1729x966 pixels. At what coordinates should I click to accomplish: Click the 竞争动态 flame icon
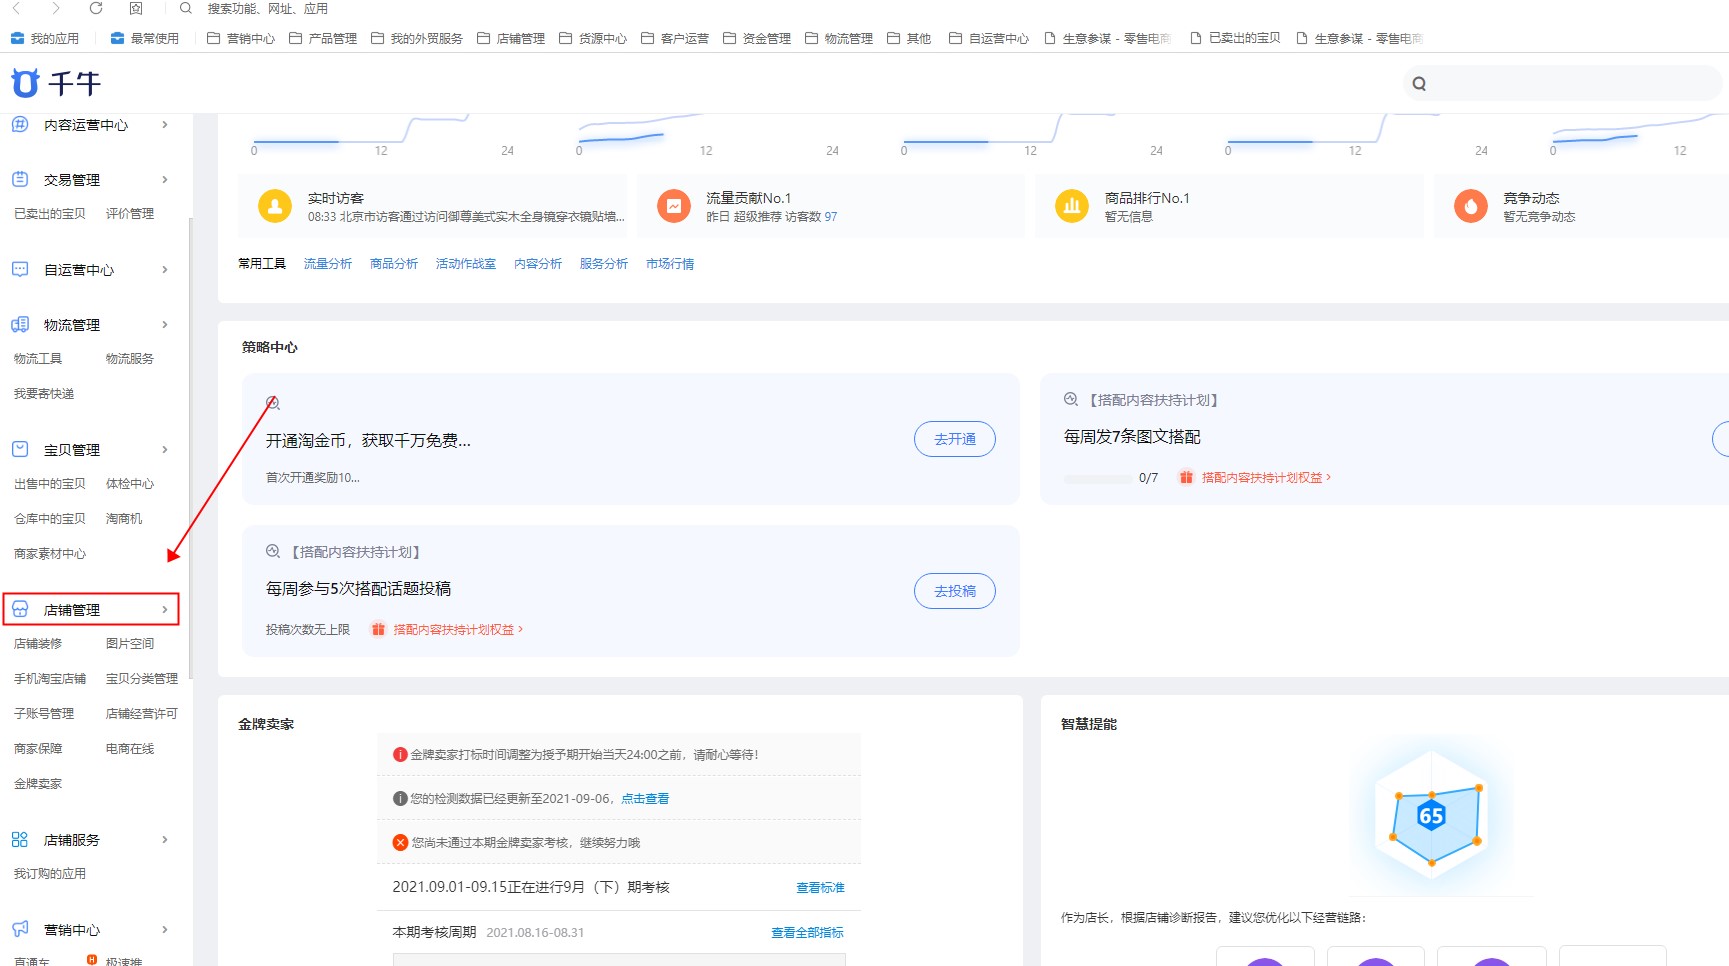(x=1470, y=205)
